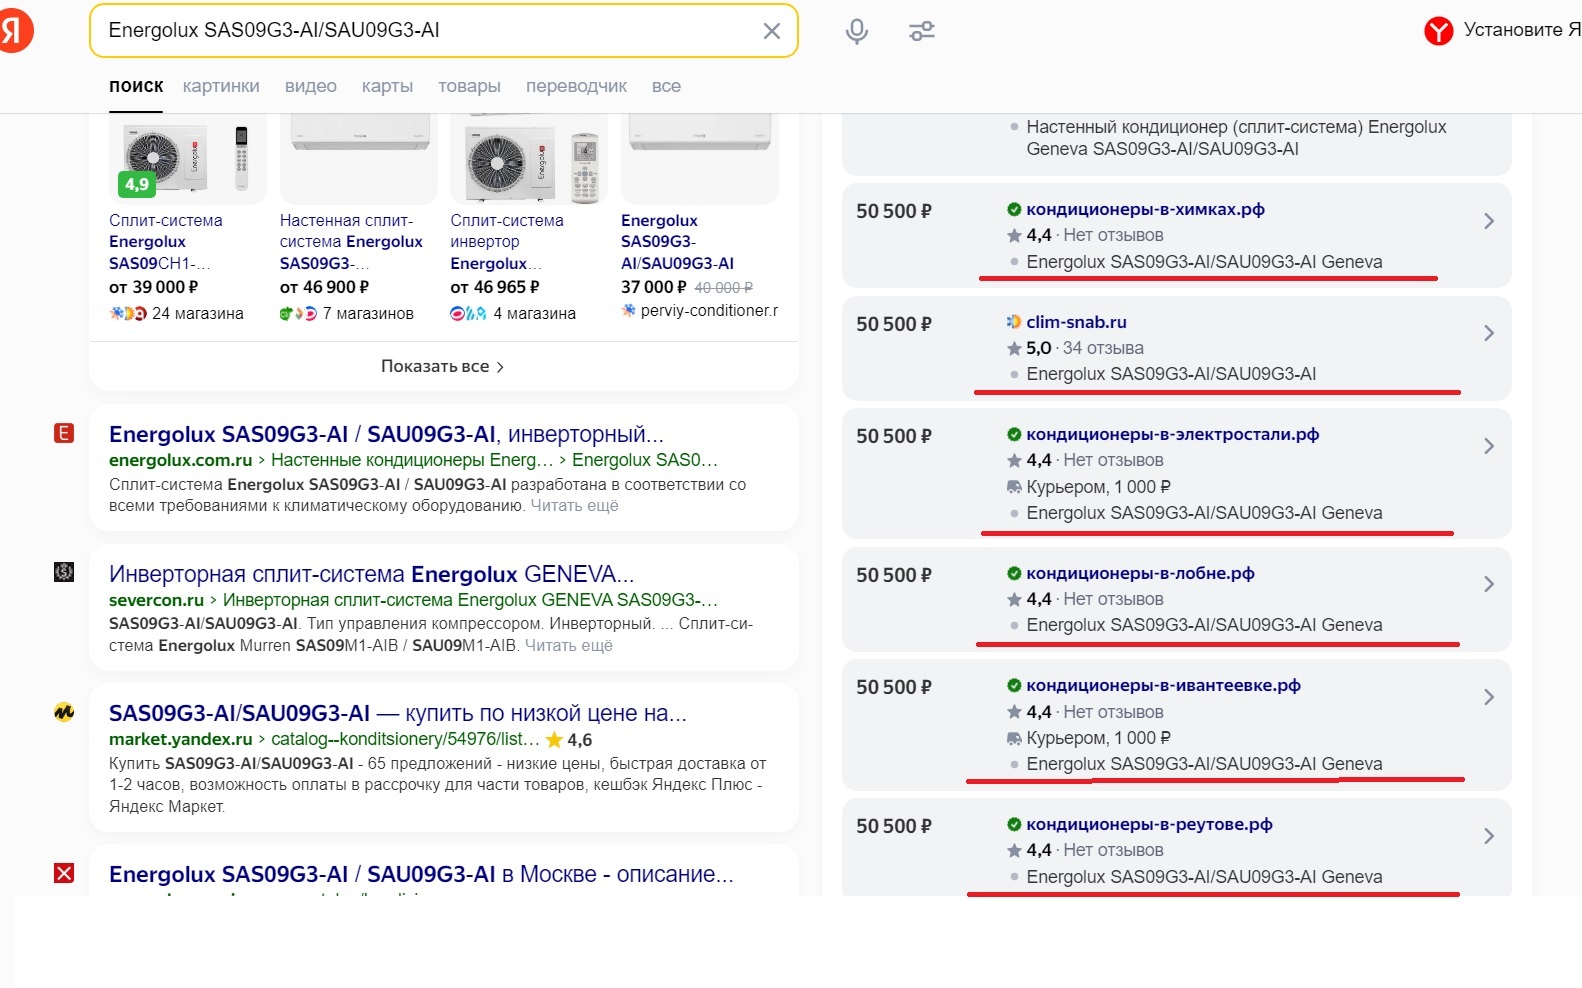Click the perviy-conditioner store icon
This screenshot has height=988, width=1582.
pyautogui.click(x=628, y=311)
